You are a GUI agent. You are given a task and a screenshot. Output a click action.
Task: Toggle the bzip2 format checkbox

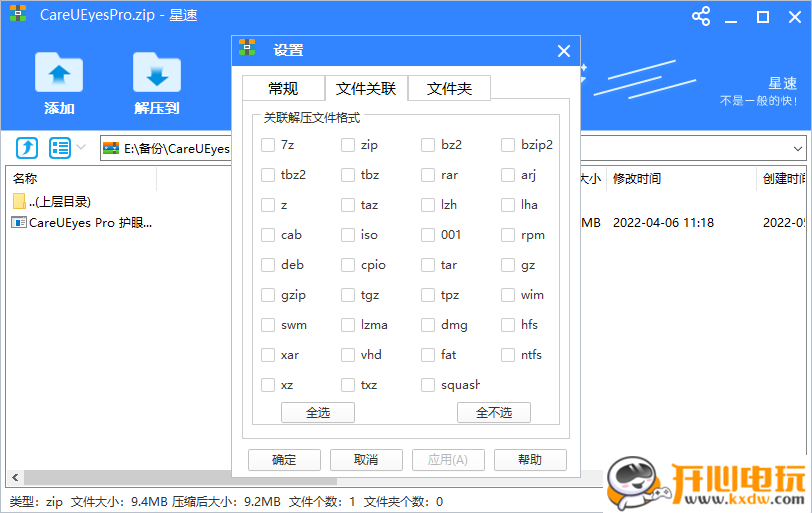[508, 145]
